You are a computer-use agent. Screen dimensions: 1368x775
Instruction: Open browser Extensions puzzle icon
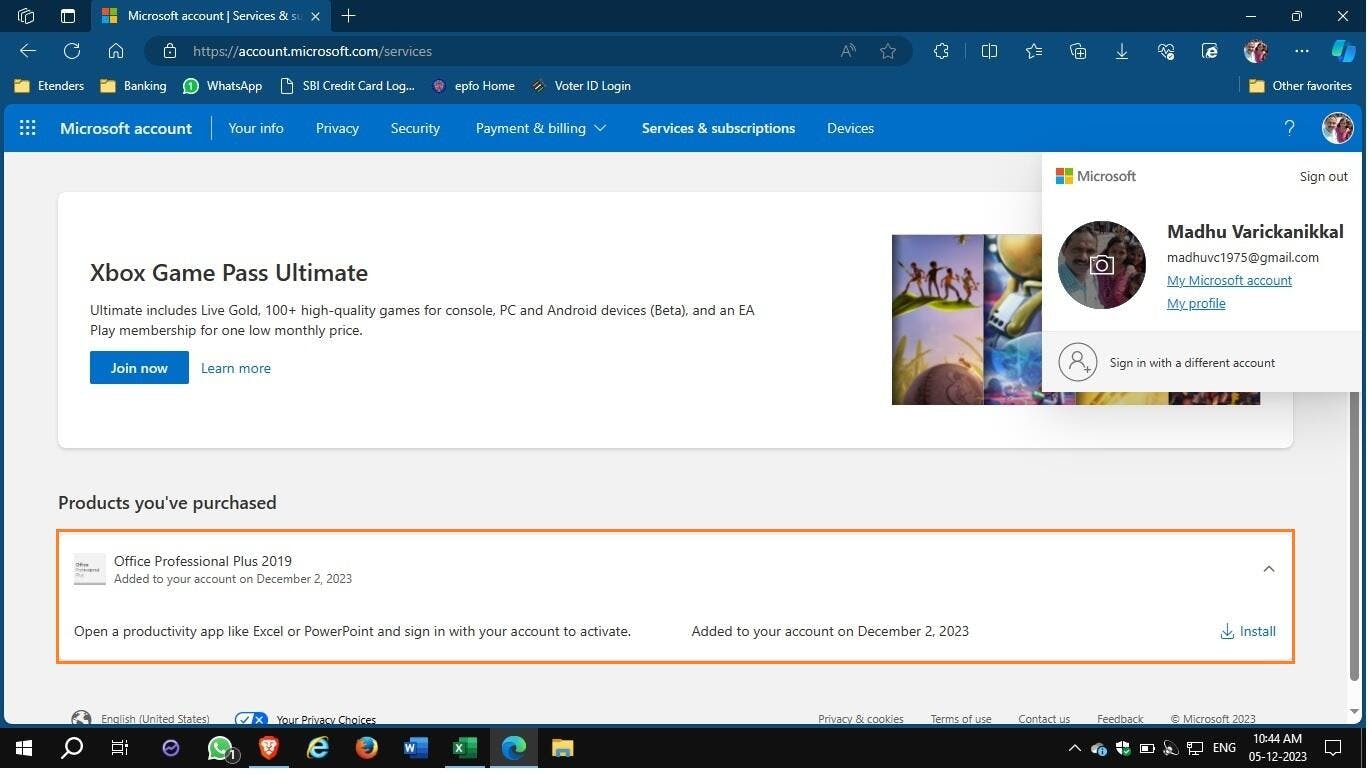941,51
